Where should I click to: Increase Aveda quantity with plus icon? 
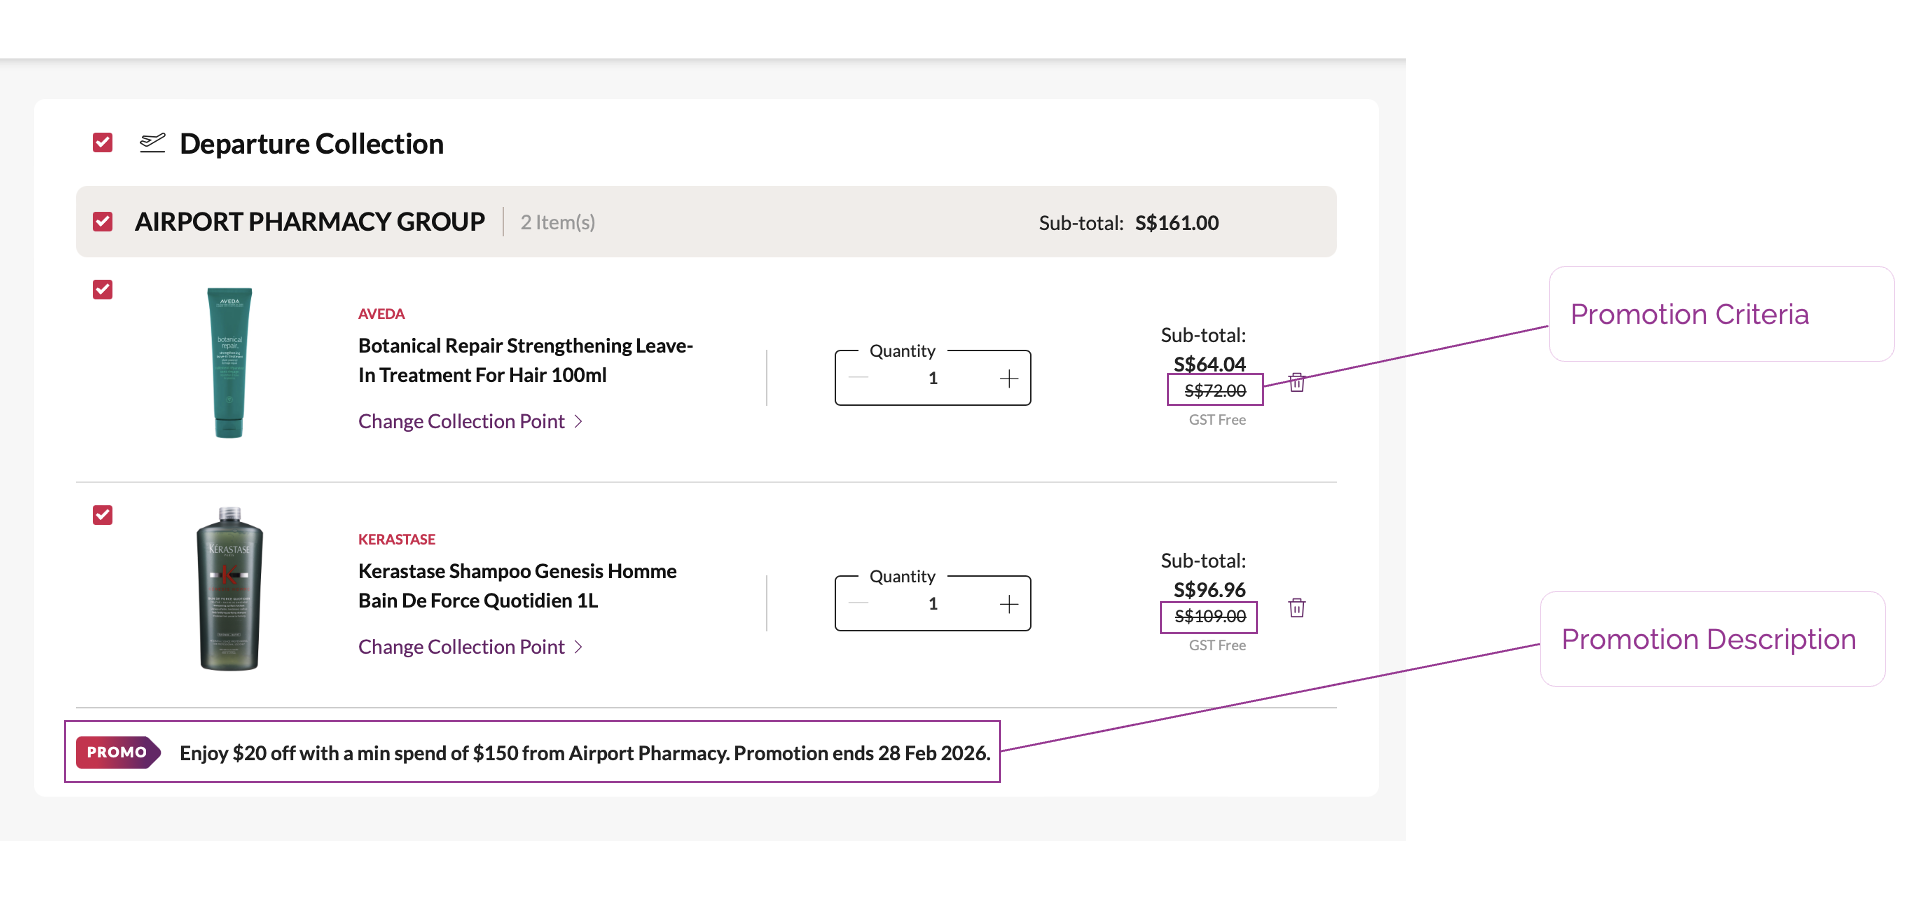coord(1009,379)
